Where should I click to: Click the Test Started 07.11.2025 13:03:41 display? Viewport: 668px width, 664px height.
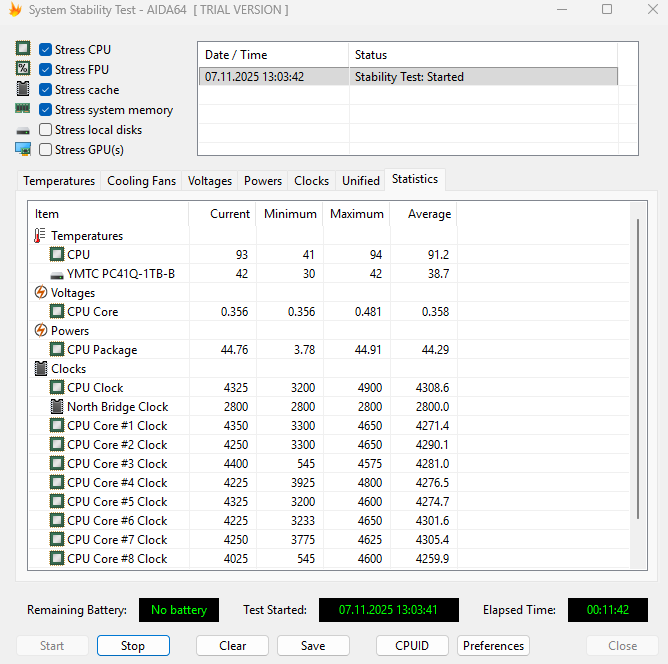point(389,609)
